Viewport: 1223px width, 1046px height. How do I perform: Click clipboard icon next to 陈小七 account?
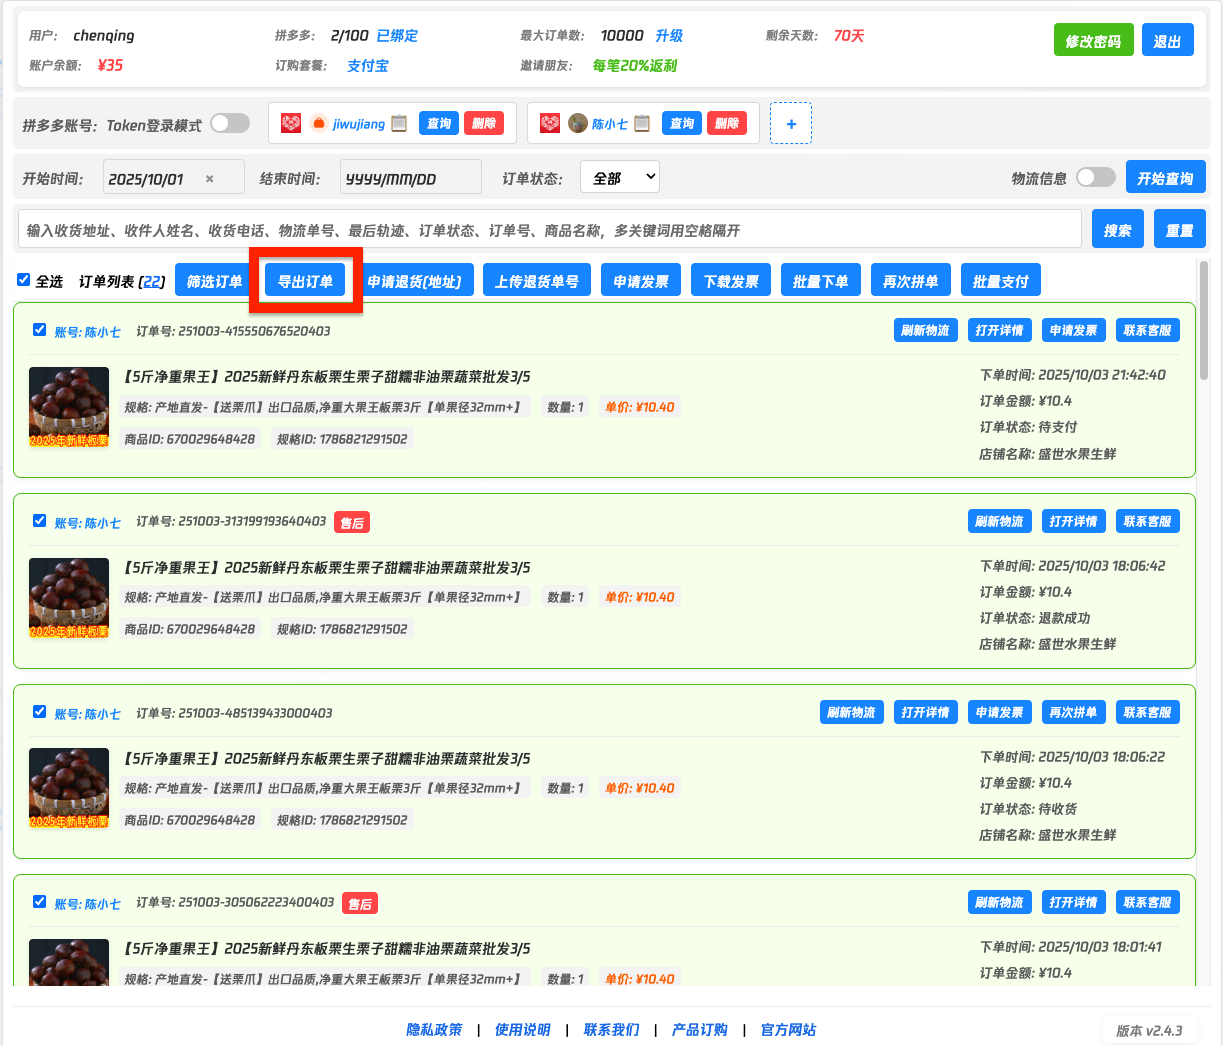(x=642, y=124)
